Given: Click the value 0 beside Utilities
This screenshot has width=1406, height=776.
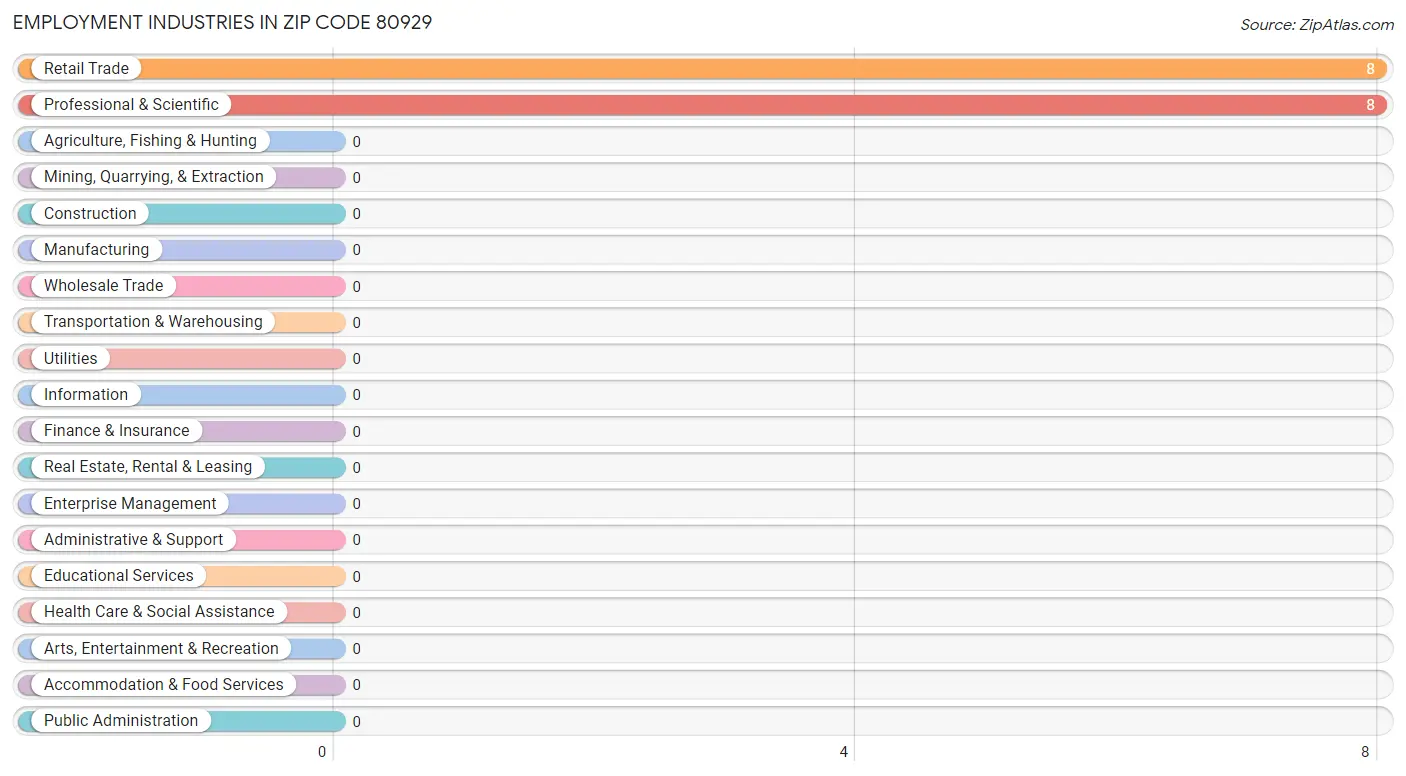Looking at the screenshot, I should [x=356, y=359].
